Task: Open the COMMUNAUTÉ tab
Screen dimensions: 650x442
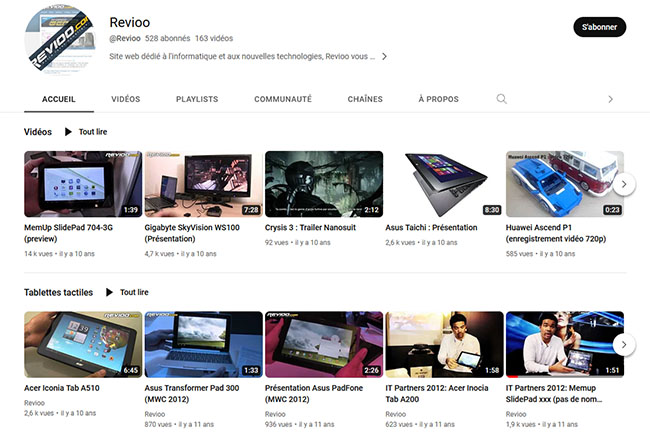Action: tap(283, 99)
